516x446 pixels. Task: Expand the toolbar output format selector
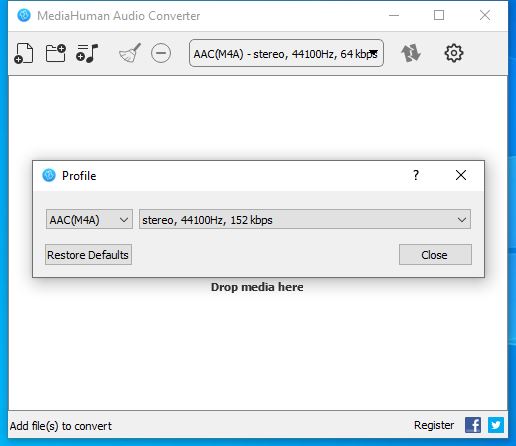(x=286, y=53)
